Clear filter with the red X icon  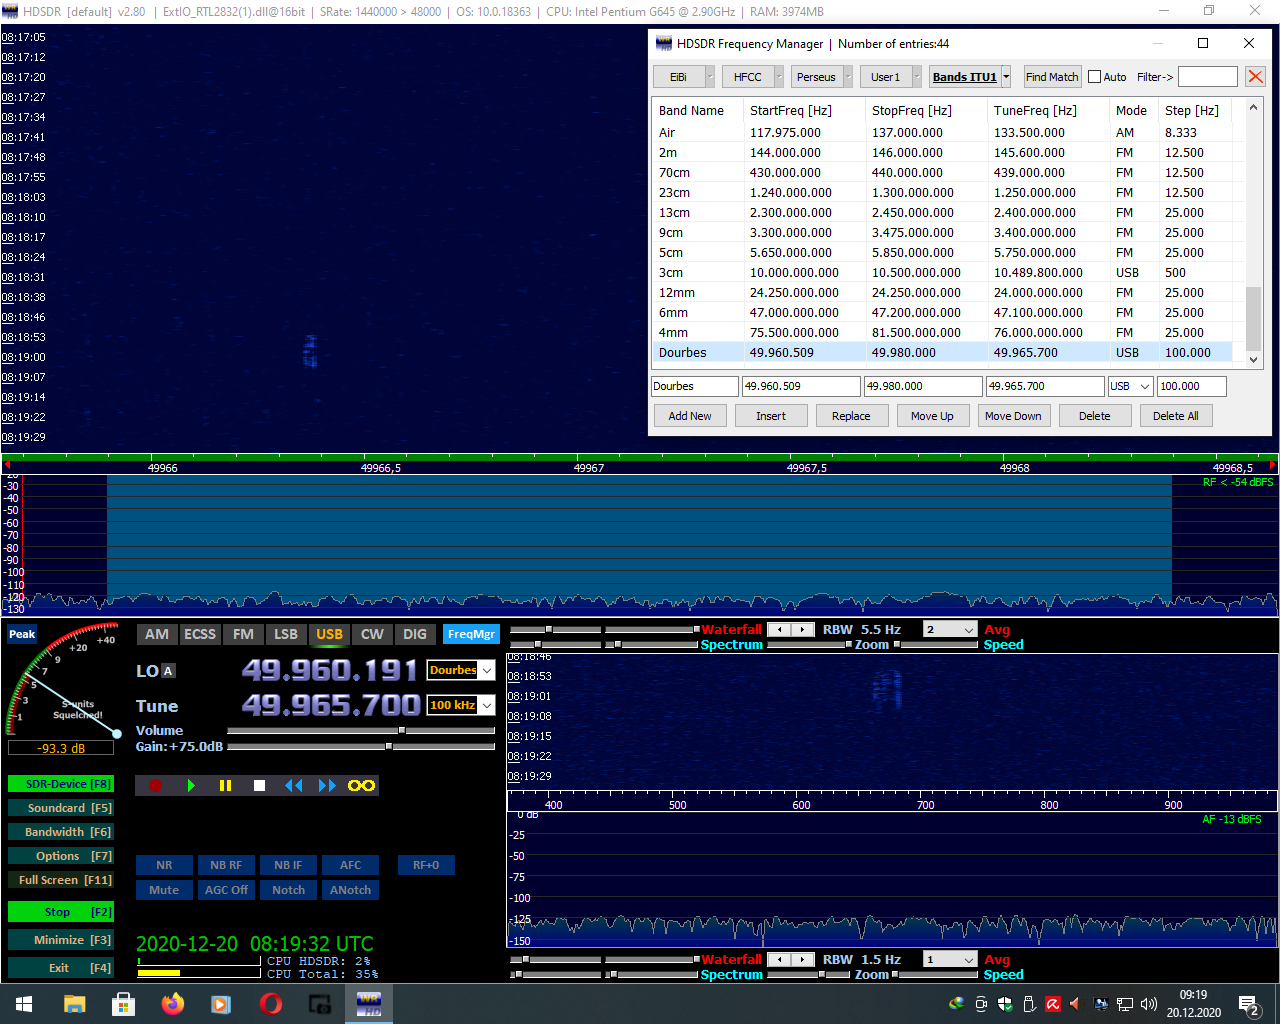(1256, 77)
